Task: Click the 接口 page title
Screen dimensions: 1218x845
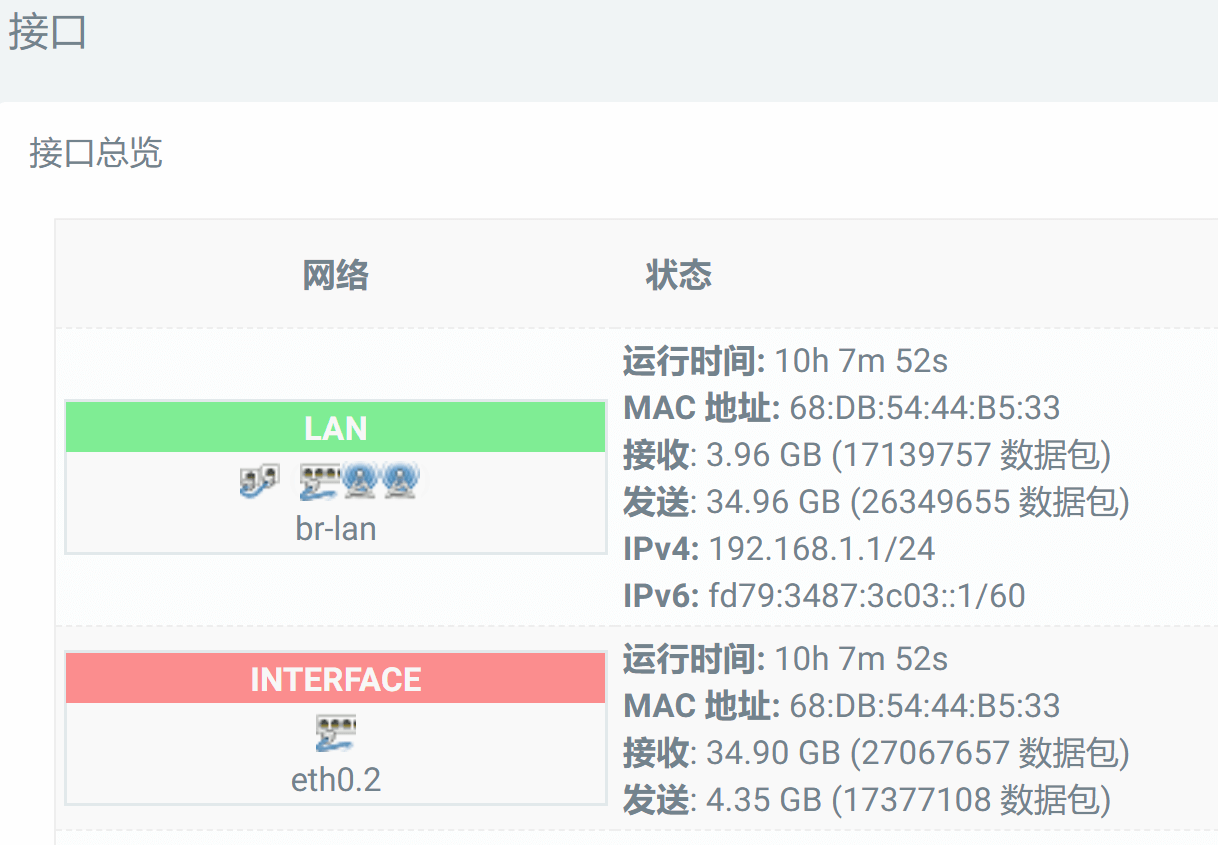Action: click(x=47, y=33)
